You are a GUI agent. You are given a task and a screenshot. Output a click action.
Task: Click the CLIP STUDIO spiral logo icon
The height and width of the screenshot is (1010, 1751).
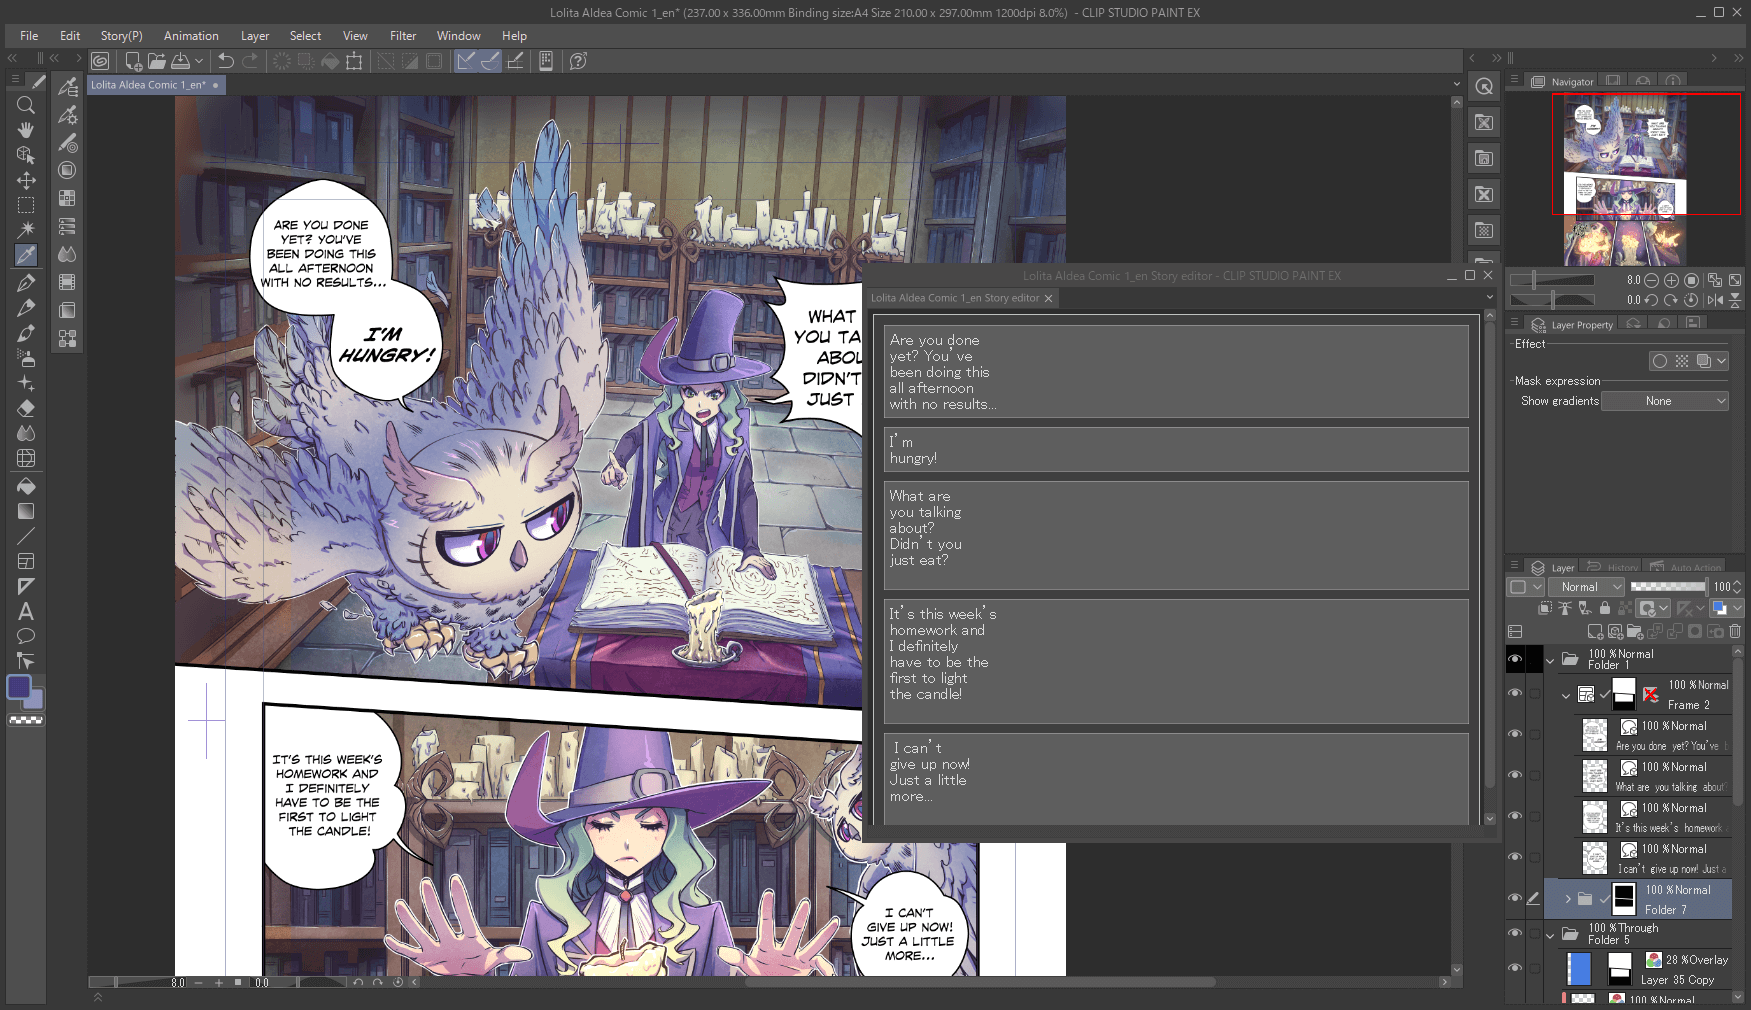pyautogui.click(x=100, y=61)
